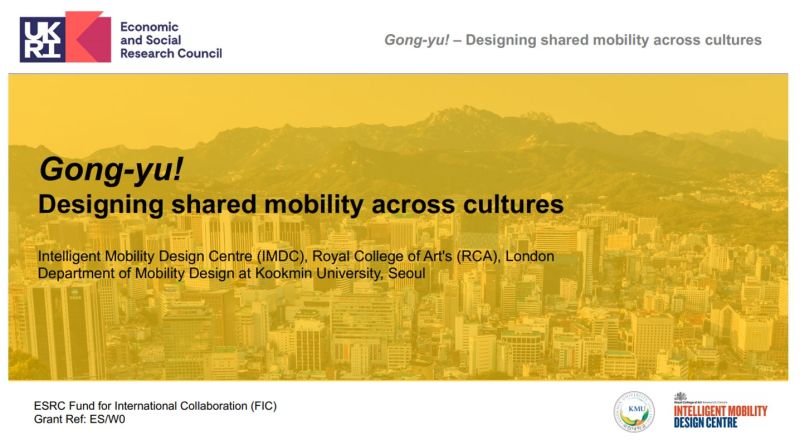Click the word DESIGN CENTRE in blue logo text
Screen dimensions: 800x445
(705, 422)
